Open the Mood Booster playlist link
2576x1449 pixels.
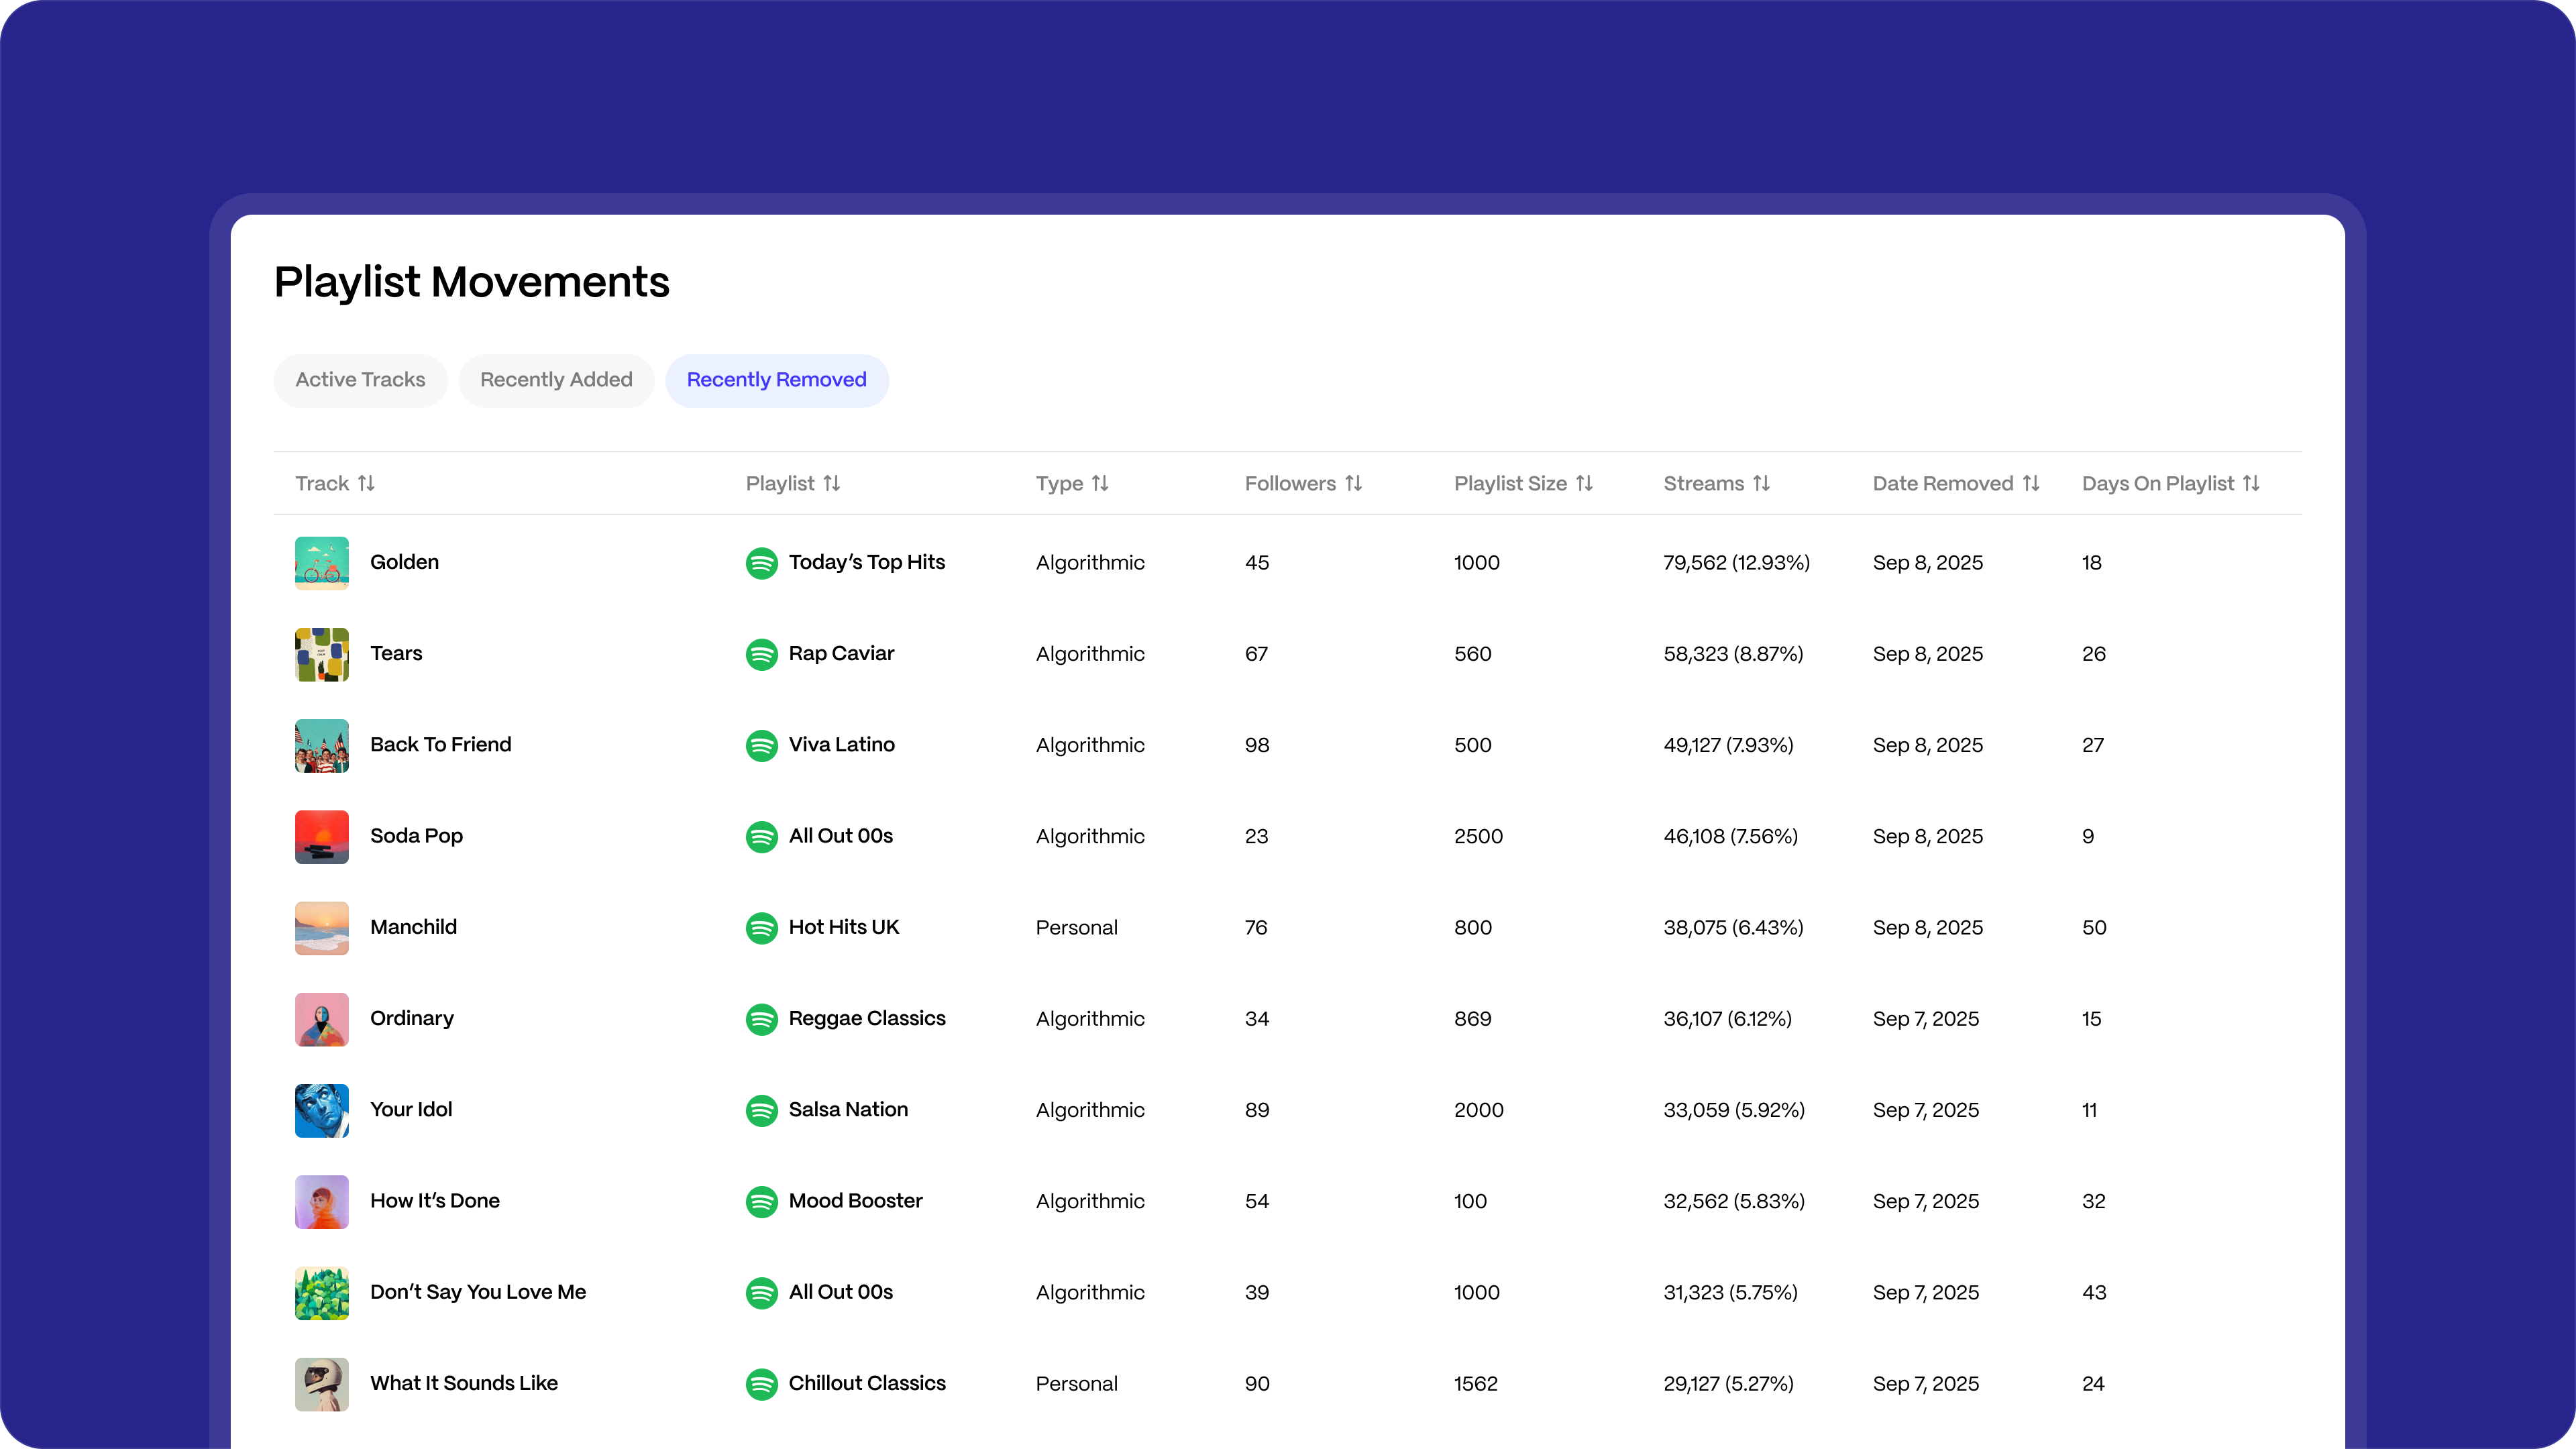click(855, 1201)
